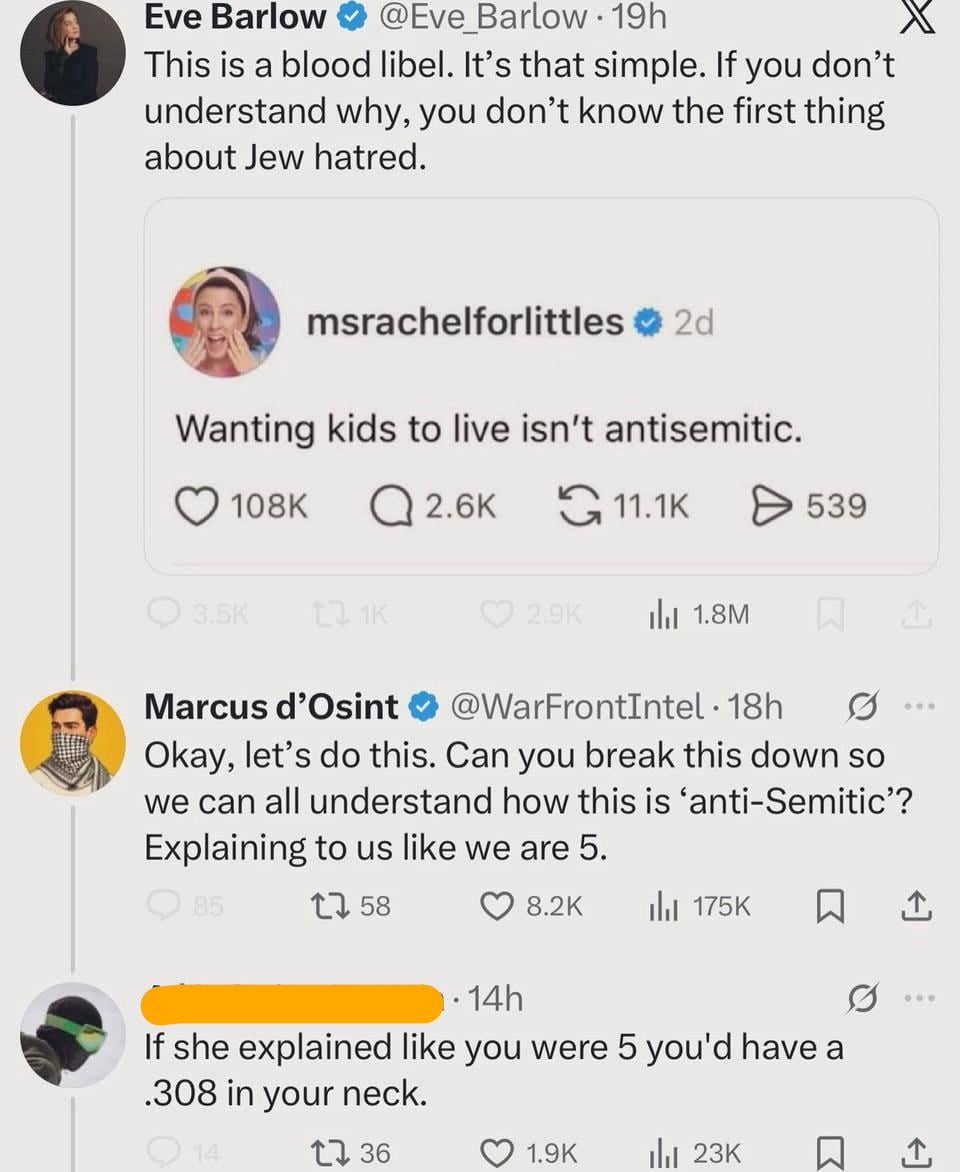This screenshot has height=1172, width=960.
Task: Open the @Eve_Barlow handle link
Action: coord(482,17)
